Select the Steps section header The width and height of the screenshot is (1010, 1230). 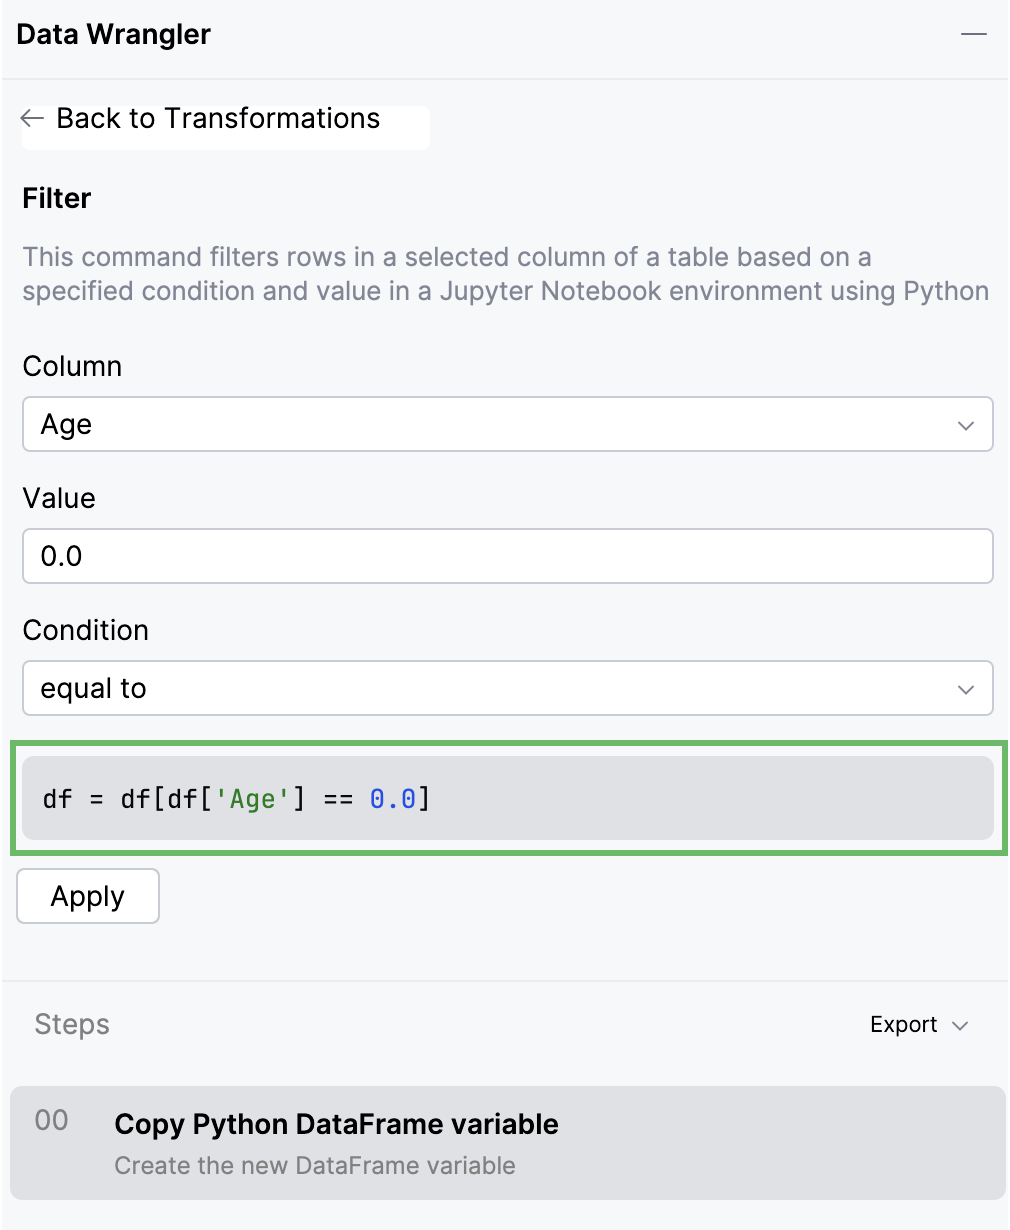(x=71, y=1024)
